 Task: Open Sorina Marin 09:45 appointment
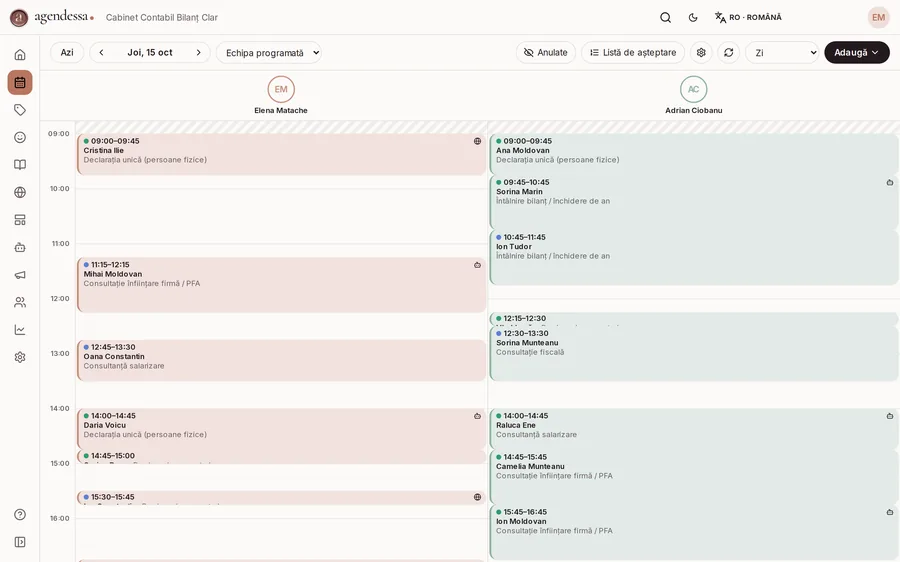(694, 202)
